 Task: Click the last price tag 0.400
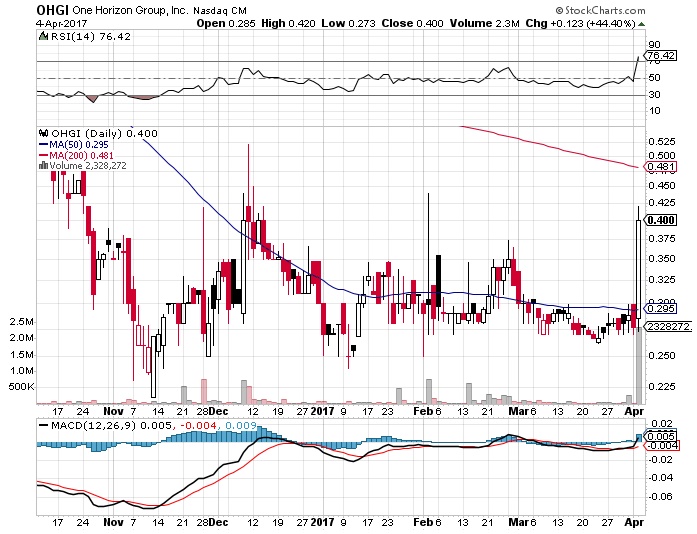point(661,220)
